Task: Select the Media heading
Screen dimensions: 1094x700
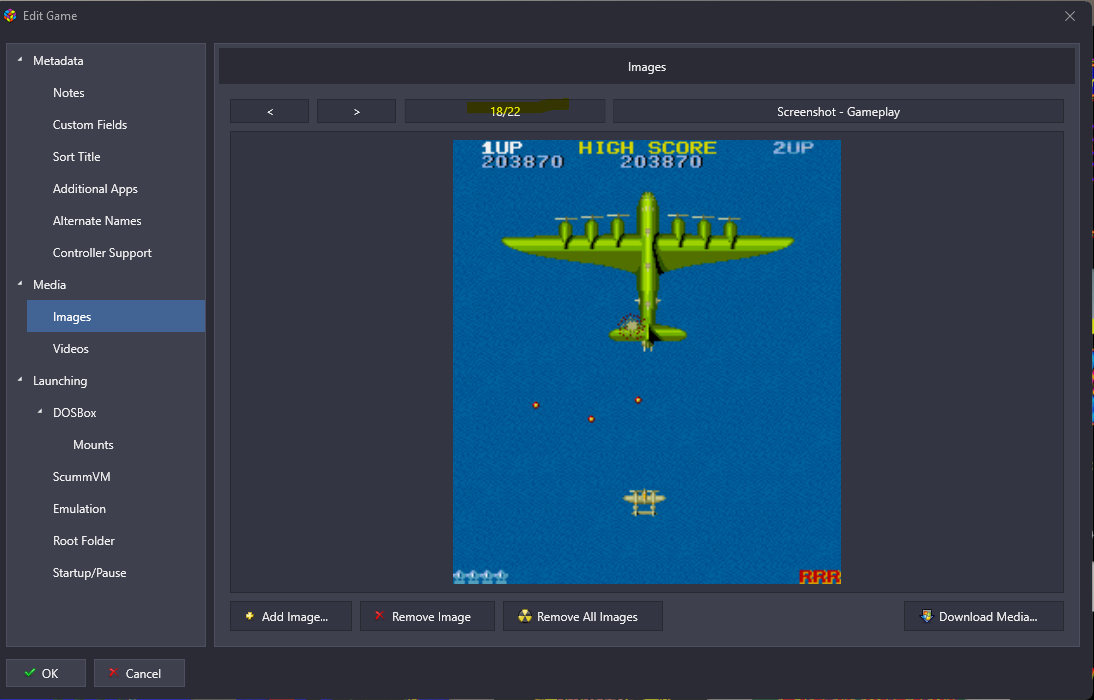Action: pyautogui.click(x=50, y=285)
